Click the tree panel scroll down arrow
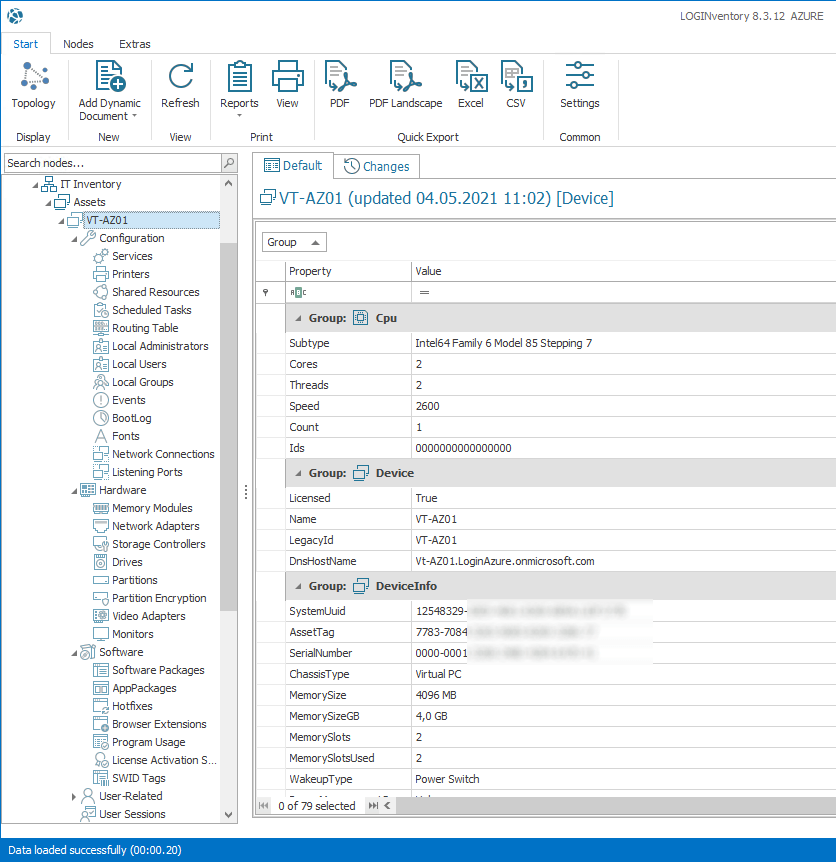Viewport: 836px width, 862px height. coord(229,815)
